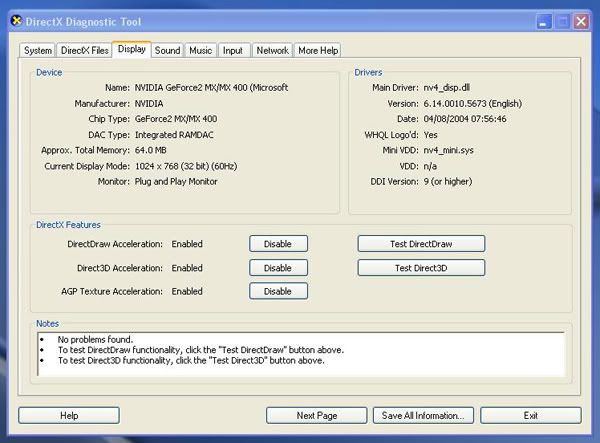
Task: Click the 'No problems found.' note
Action: (x=95, y=339)
